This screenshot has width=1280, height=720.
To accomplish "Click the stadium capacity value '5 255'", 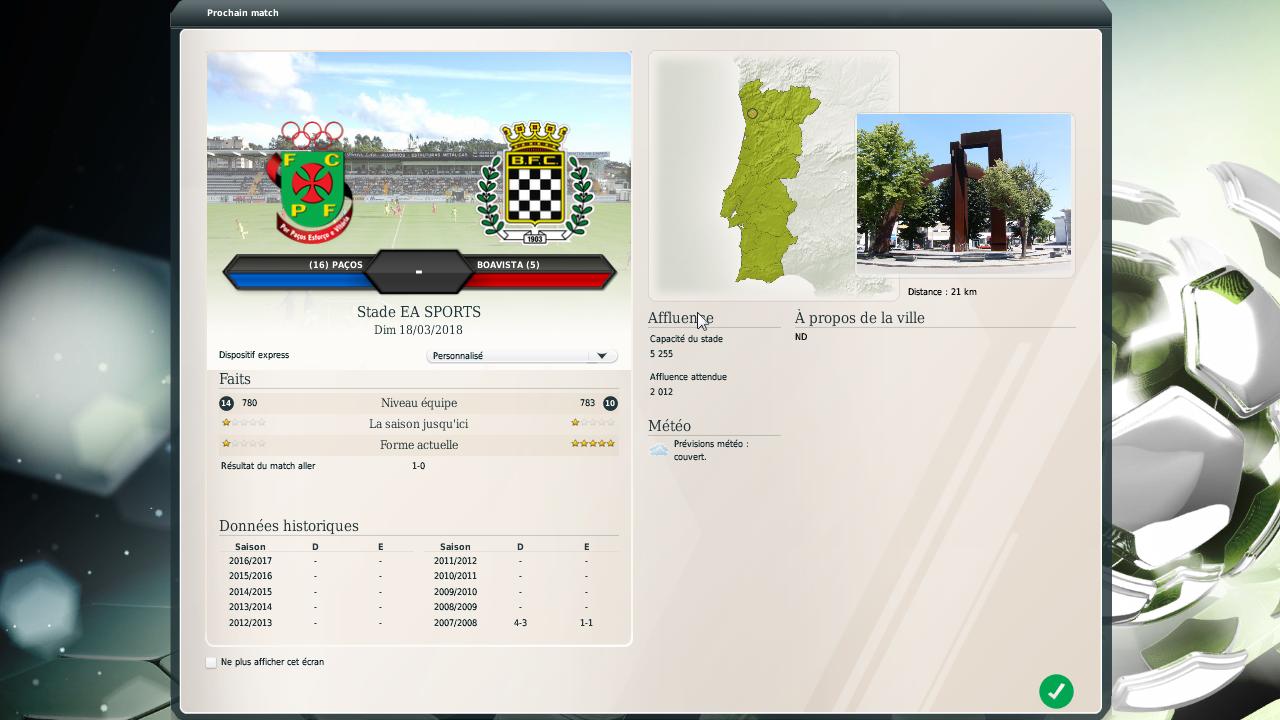I will click(661, 354).
